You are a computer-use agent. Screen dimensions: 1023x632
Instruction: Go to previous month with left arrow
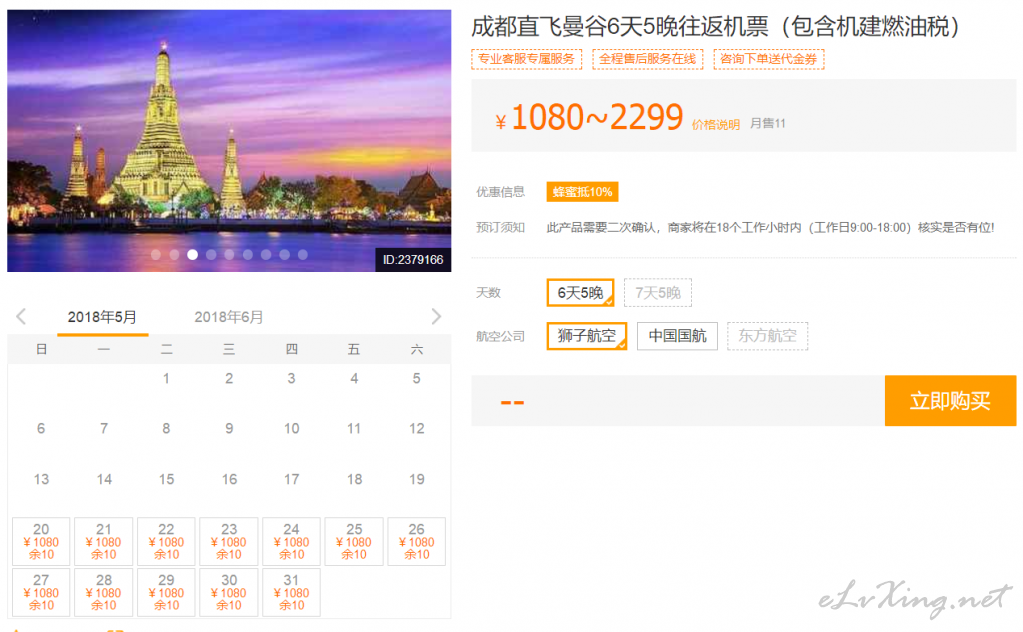pyautogui.click(x=22, y=317)
